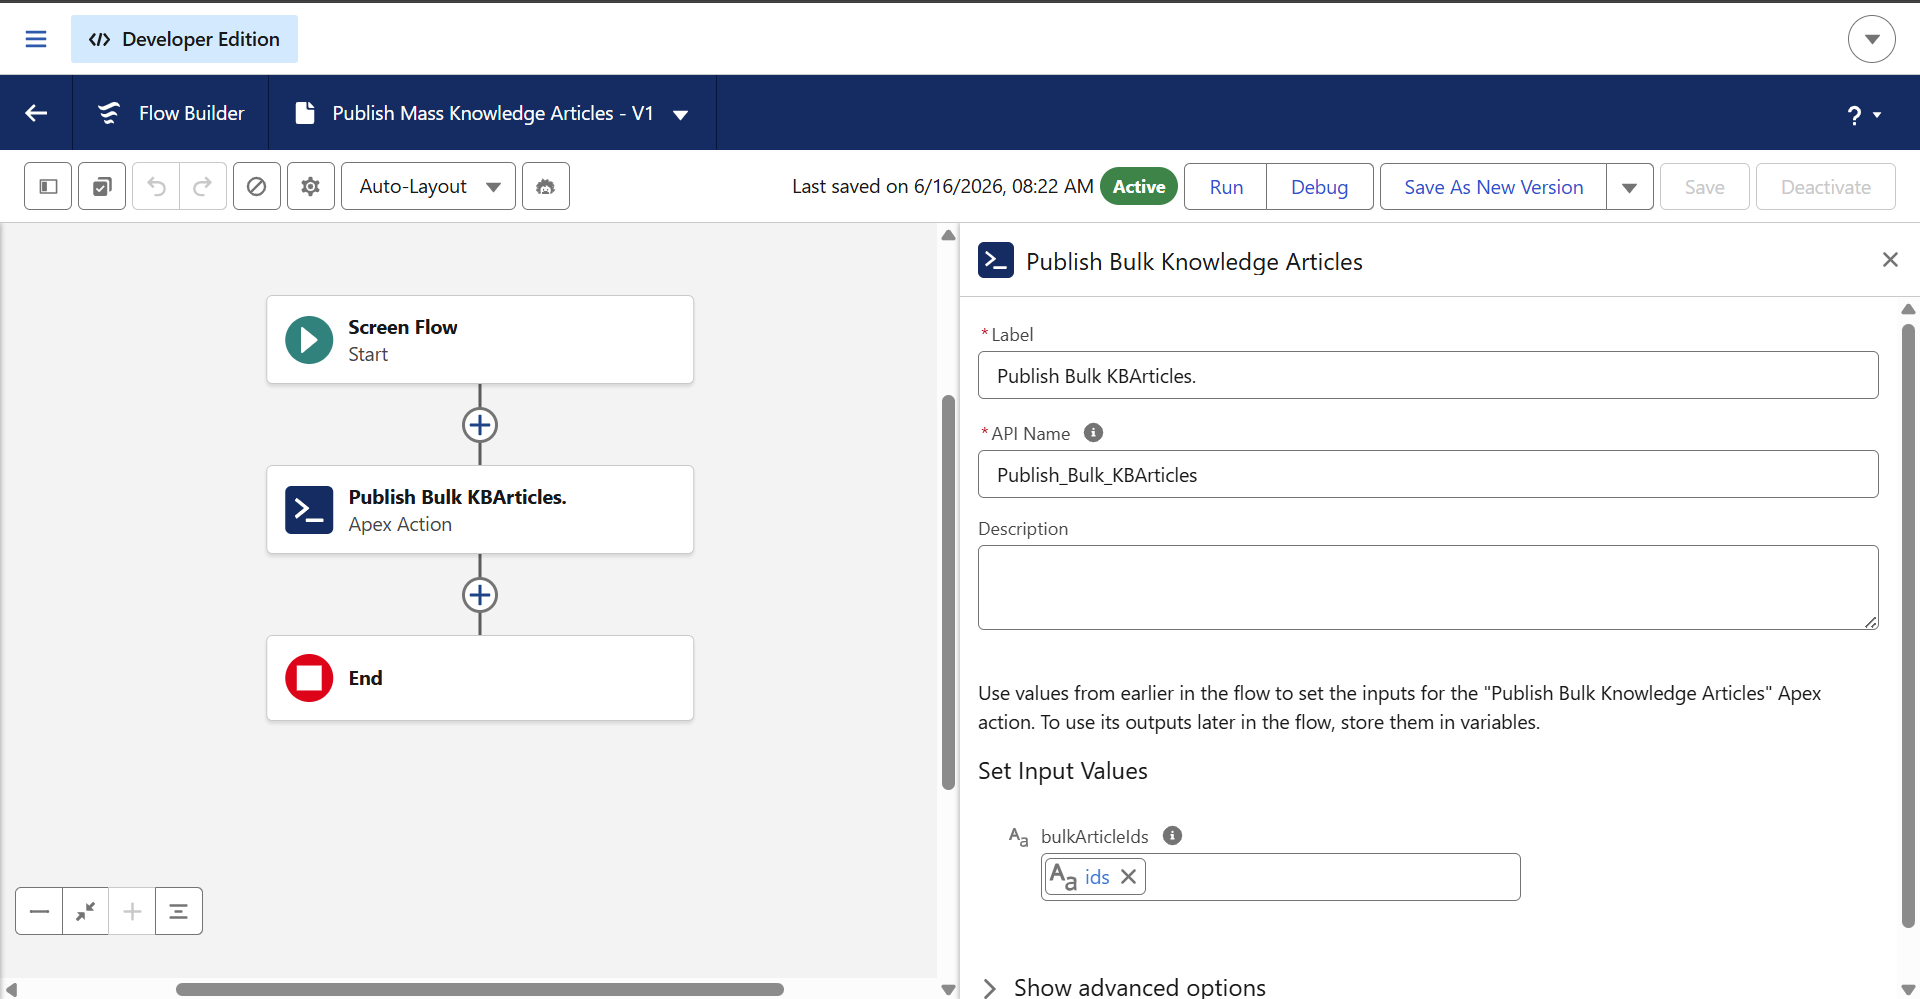This screenshot has width=1920, height=999.
Task: Remove the ids pill value
Action: coord(1129,877)
